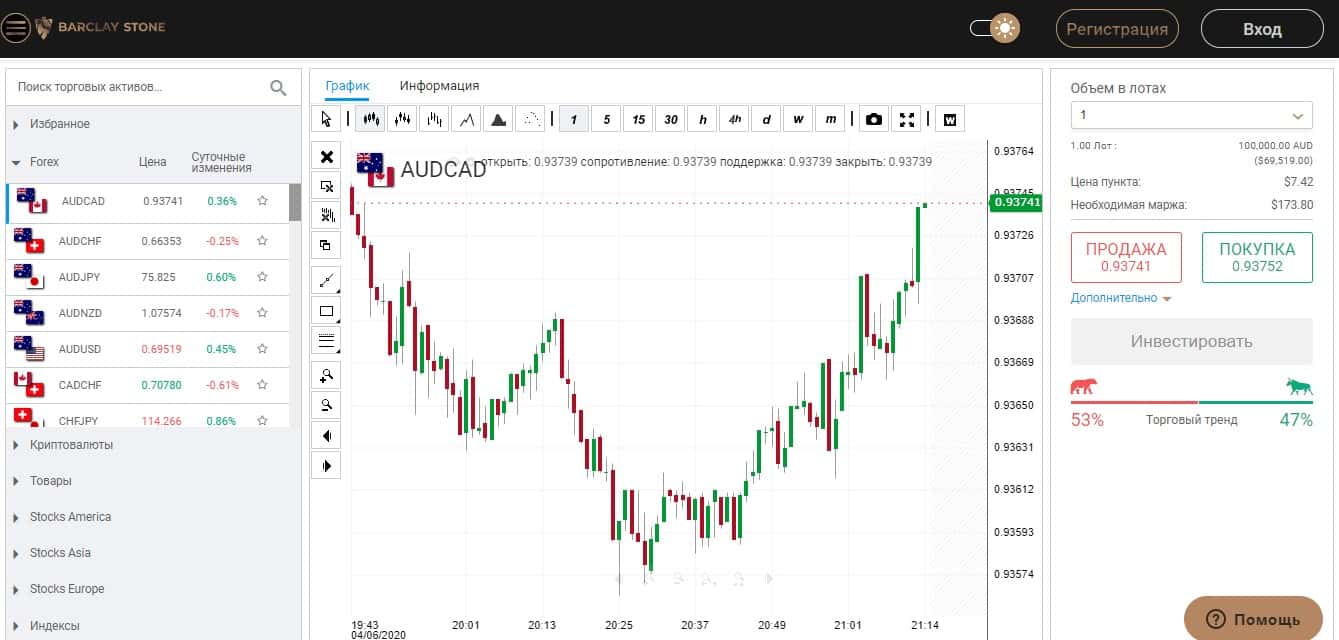Screen dimensions: 1339x640
Task: Click the ПРОДАЖА sell button
Action: (x=1126, y=257)
